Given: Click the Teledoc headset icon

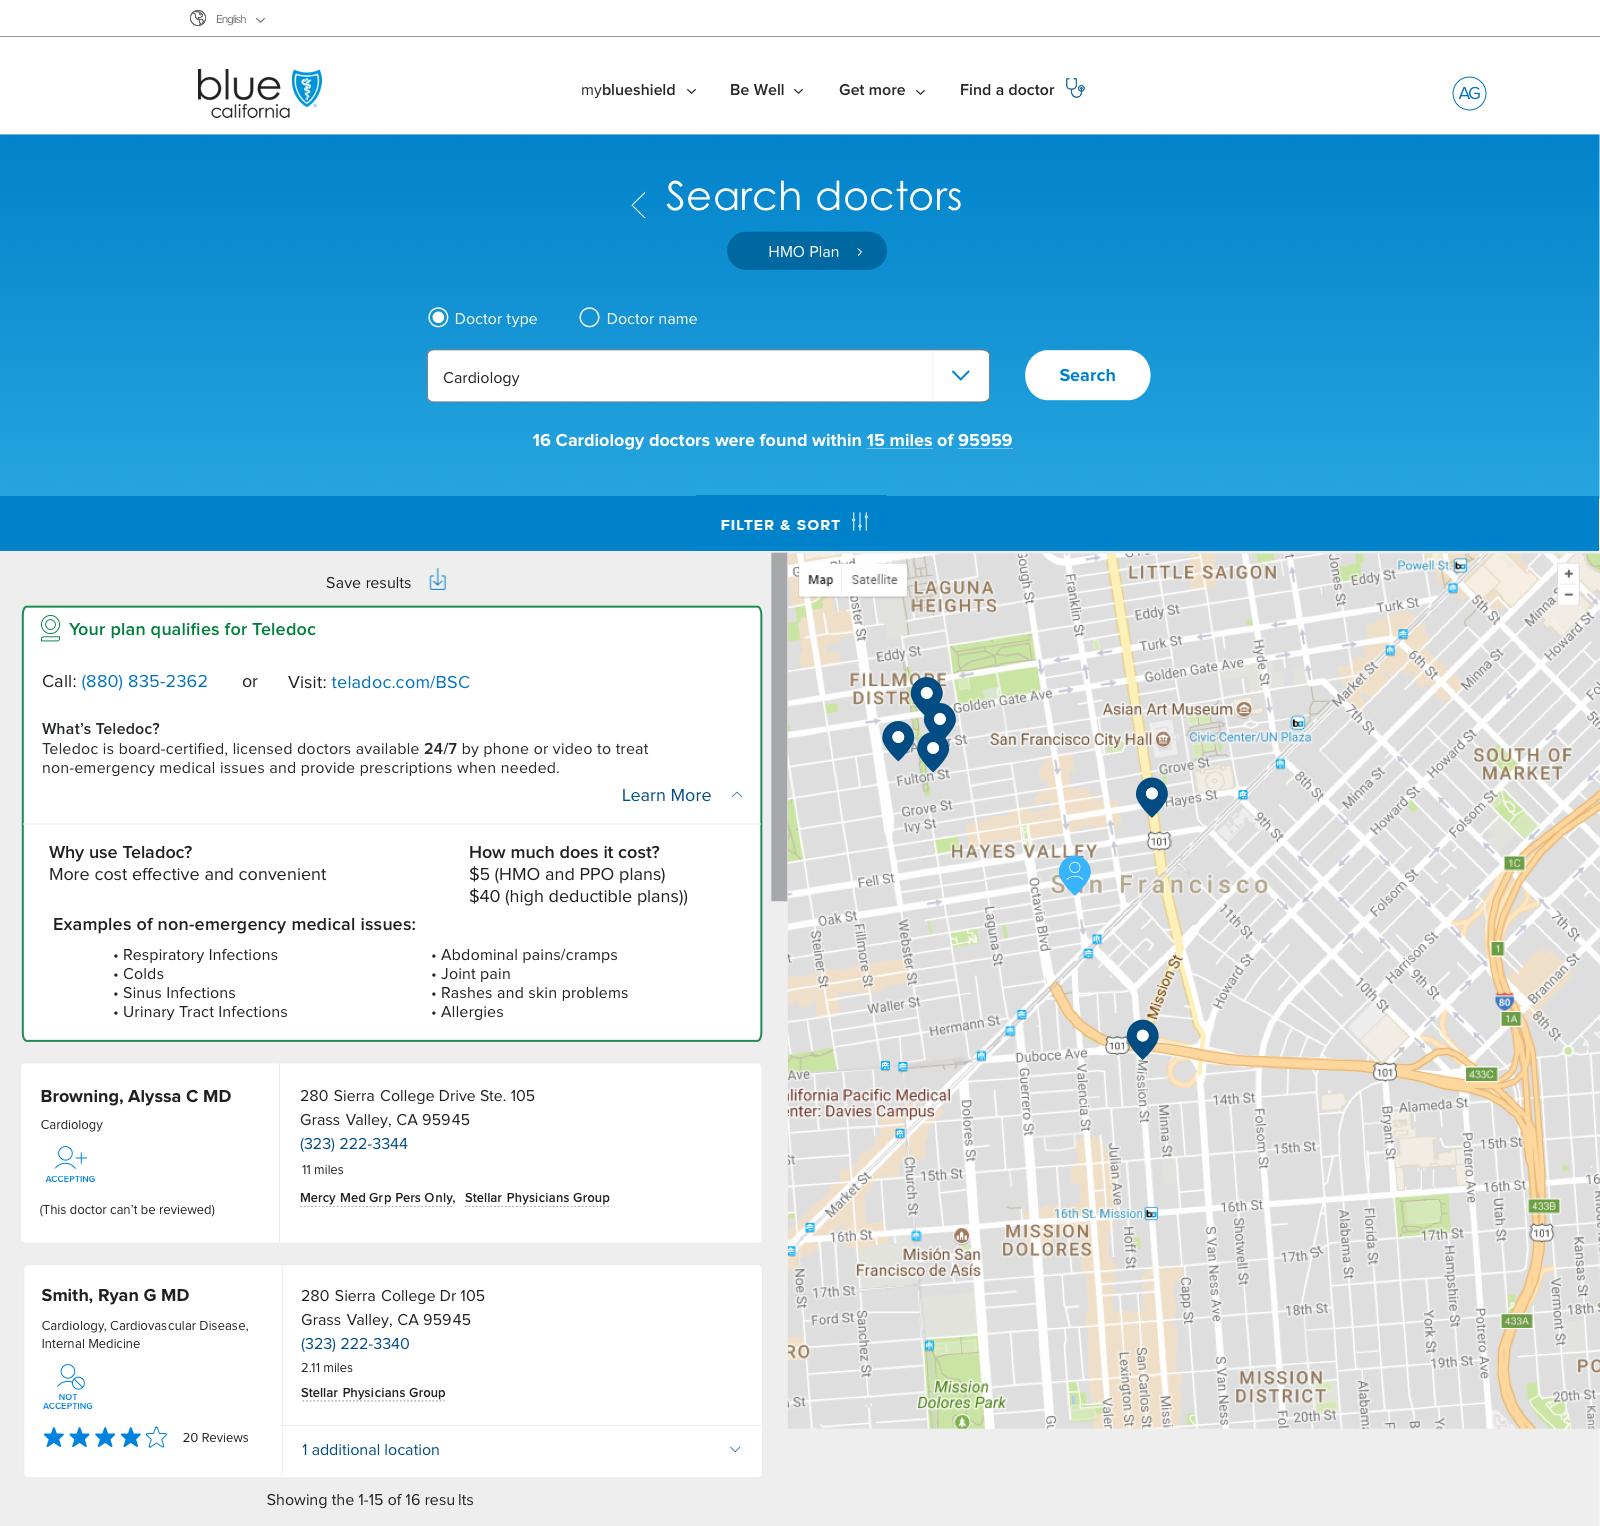Looking at the screenshot, I should pyautogui.click(x=50, y=628).
